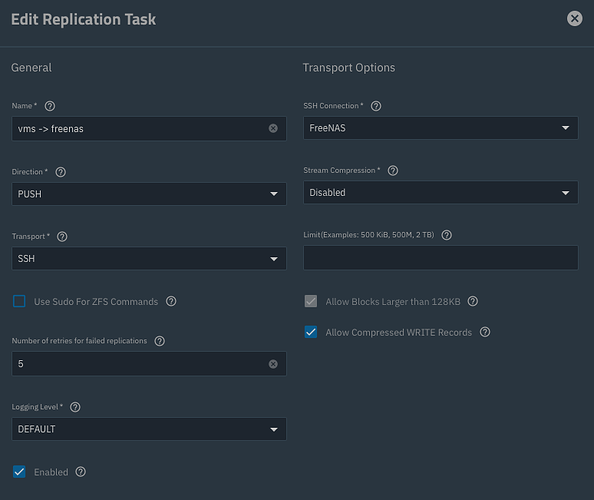View Stream Compression help tooltip
The image size is (594, 500).
pyautogui.click(x=393, y=170)
